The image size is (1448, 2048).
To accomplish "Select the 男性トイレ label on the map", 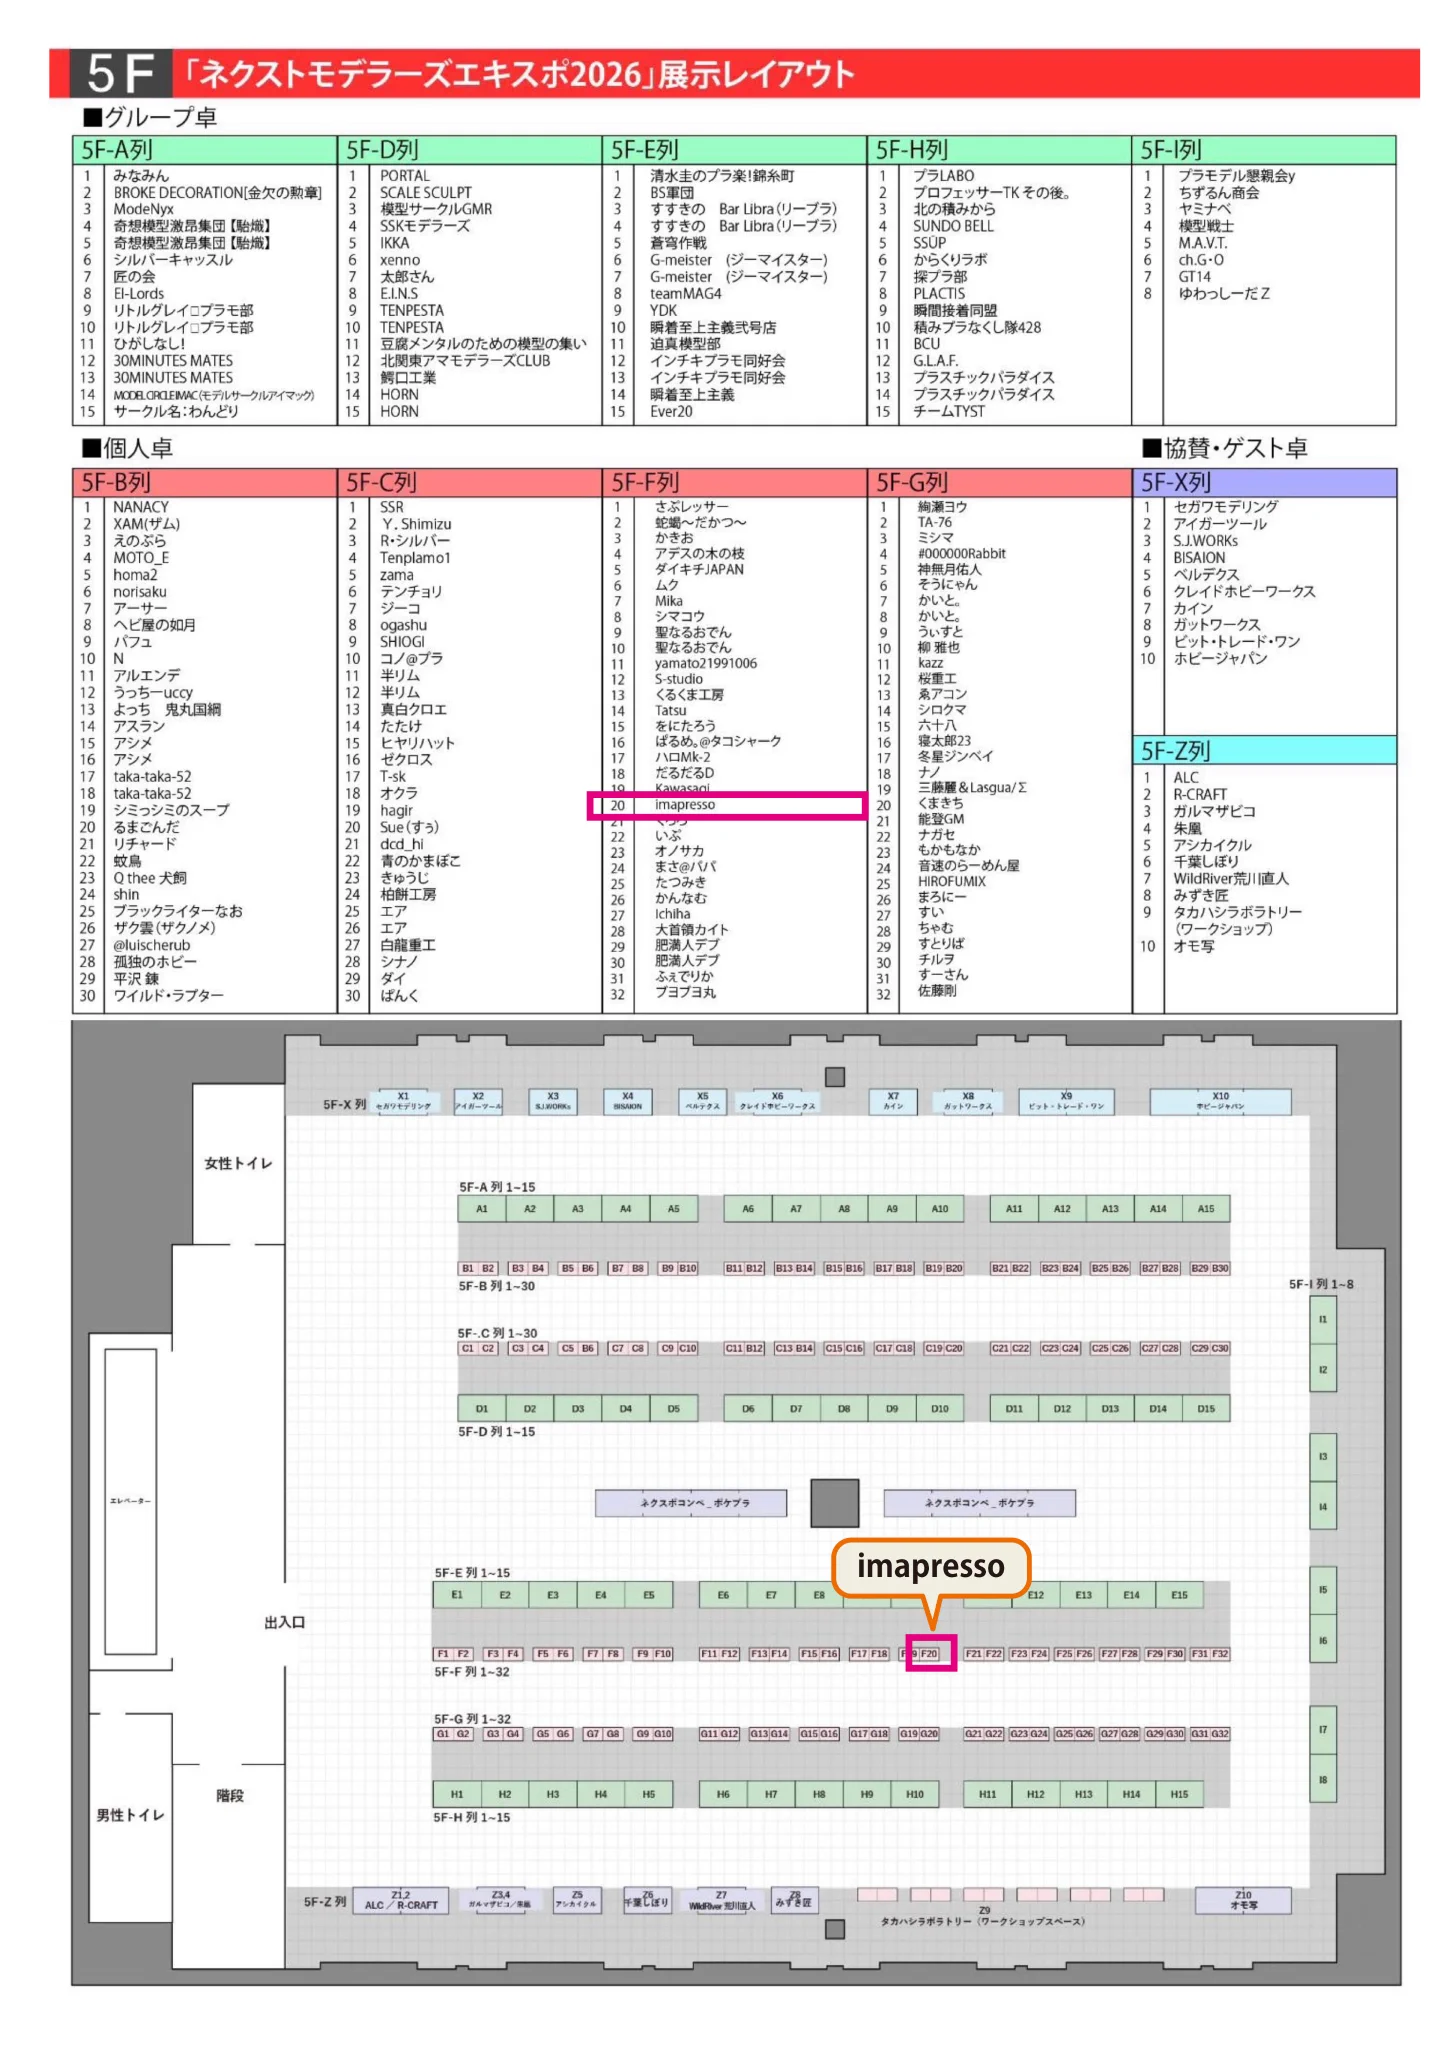I will (x=130, y=1815).
